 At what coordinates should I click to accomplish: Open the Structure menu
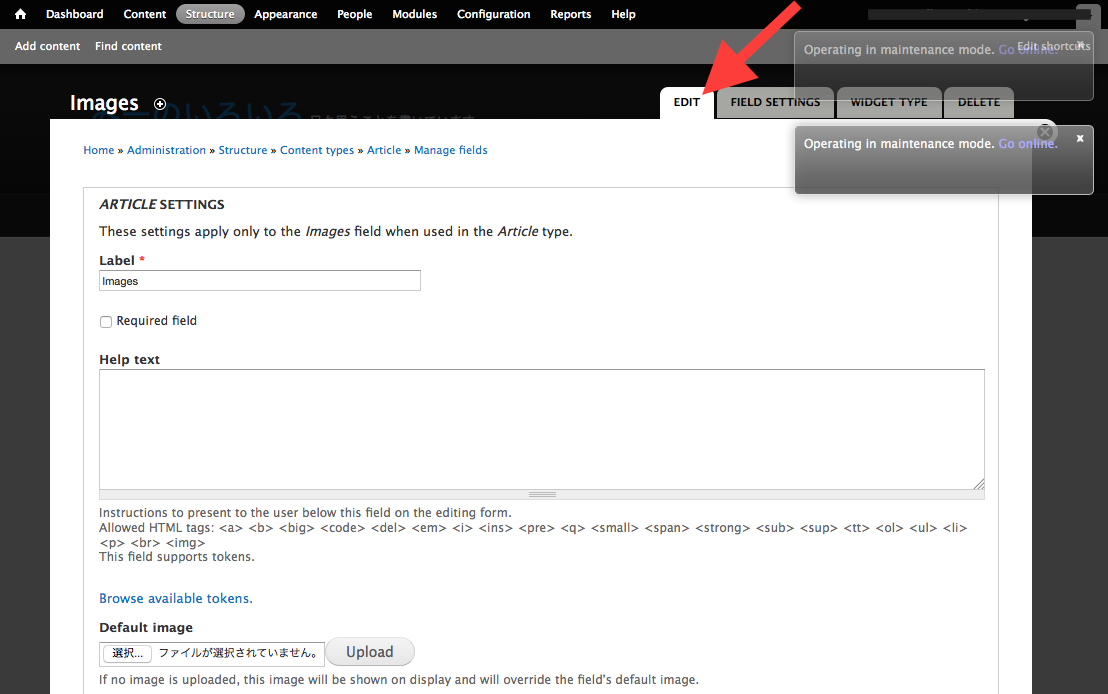click(210, 14)
